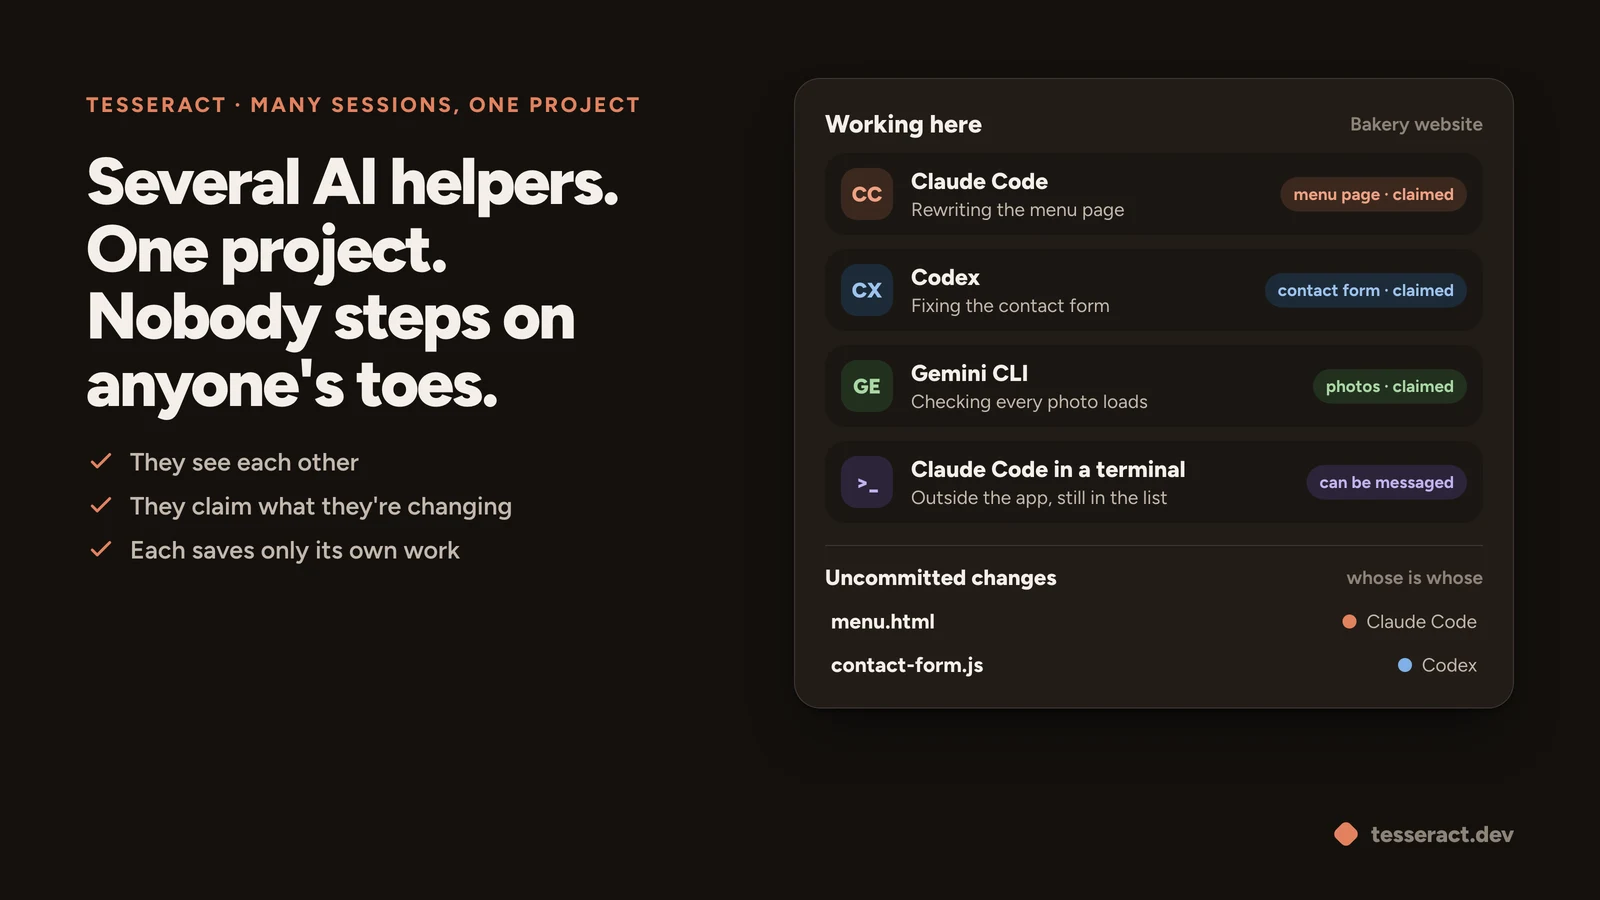1600x900 pixels.
Task: Open the tesseract.dev link
Action: [x=1441, y=834]
